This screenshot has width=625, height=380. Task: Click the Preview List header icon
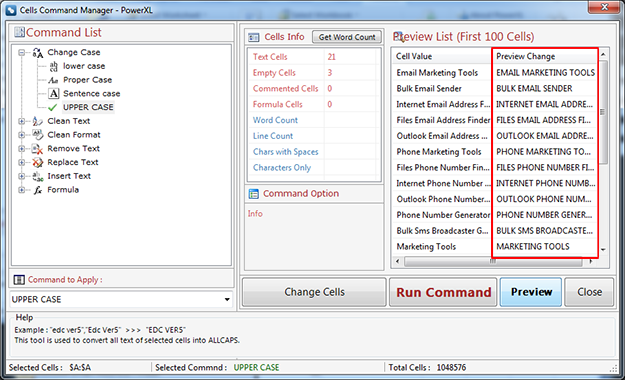click(398, 37)
